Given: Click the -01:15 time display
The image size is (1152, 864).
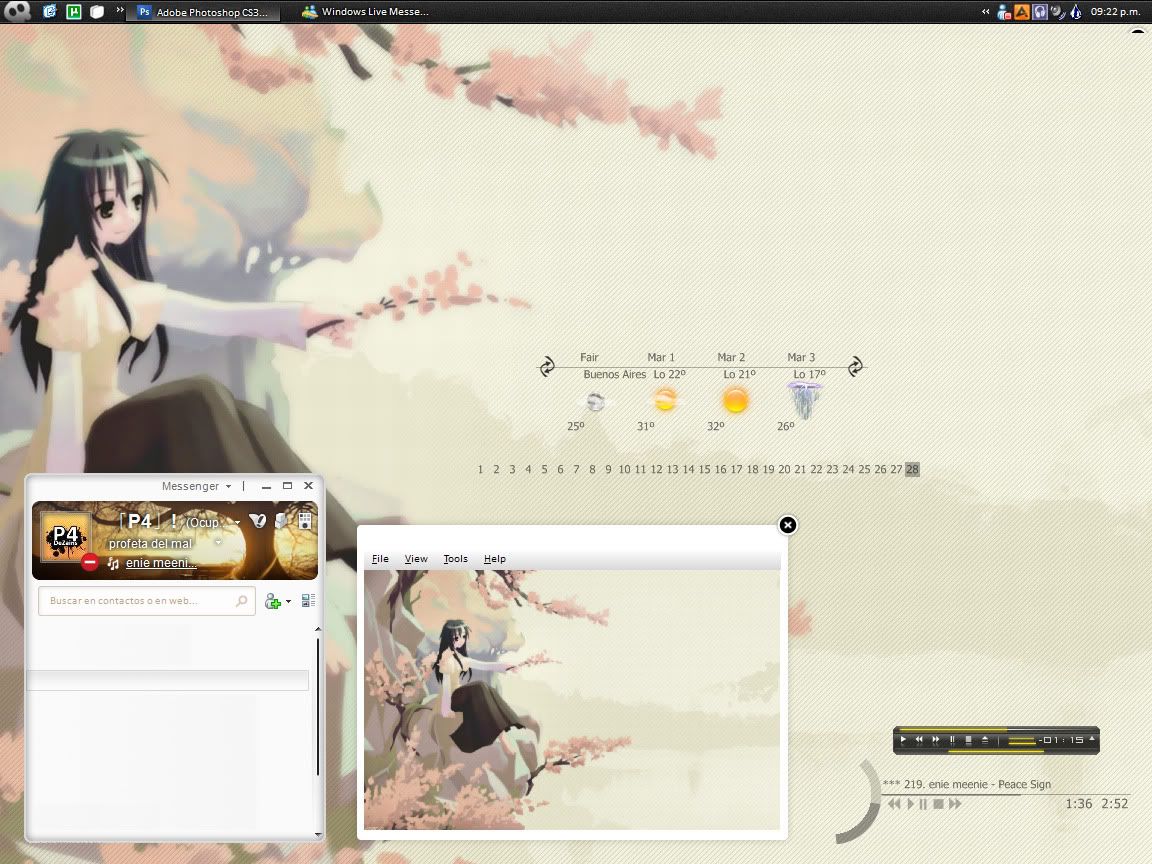Looking at the screenshot, I should [x=1062, y=740].
